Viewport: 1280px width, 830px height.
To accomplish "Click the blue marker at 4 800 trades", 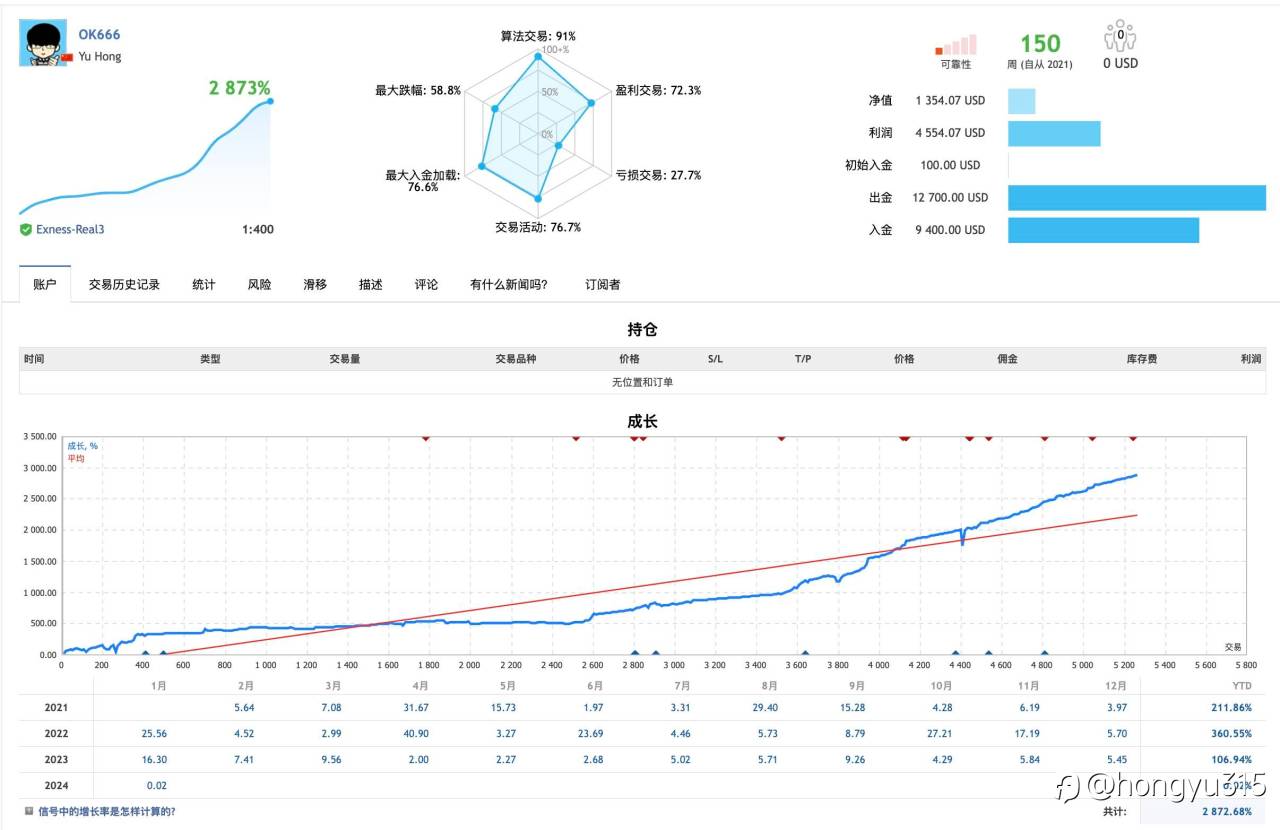I will [x=1045, y=653].
